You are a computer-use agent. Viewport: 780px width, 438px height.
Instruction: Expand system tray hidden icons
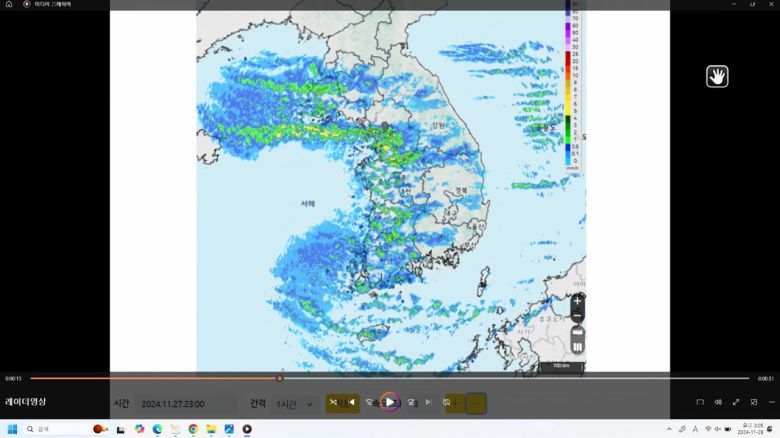tap(669, 429)
